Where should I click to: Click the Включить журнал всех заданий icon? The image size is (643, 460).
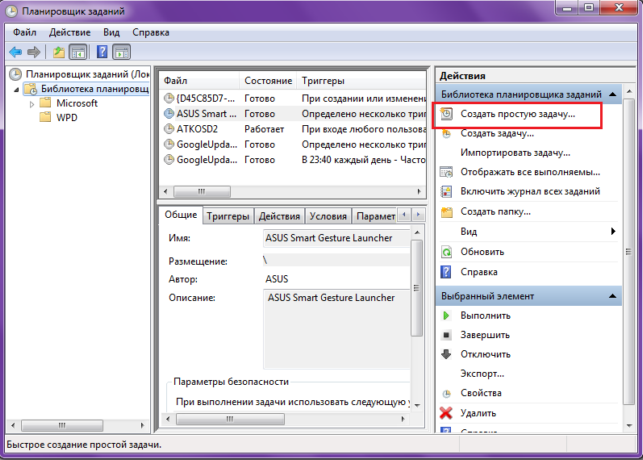point(446,191)
